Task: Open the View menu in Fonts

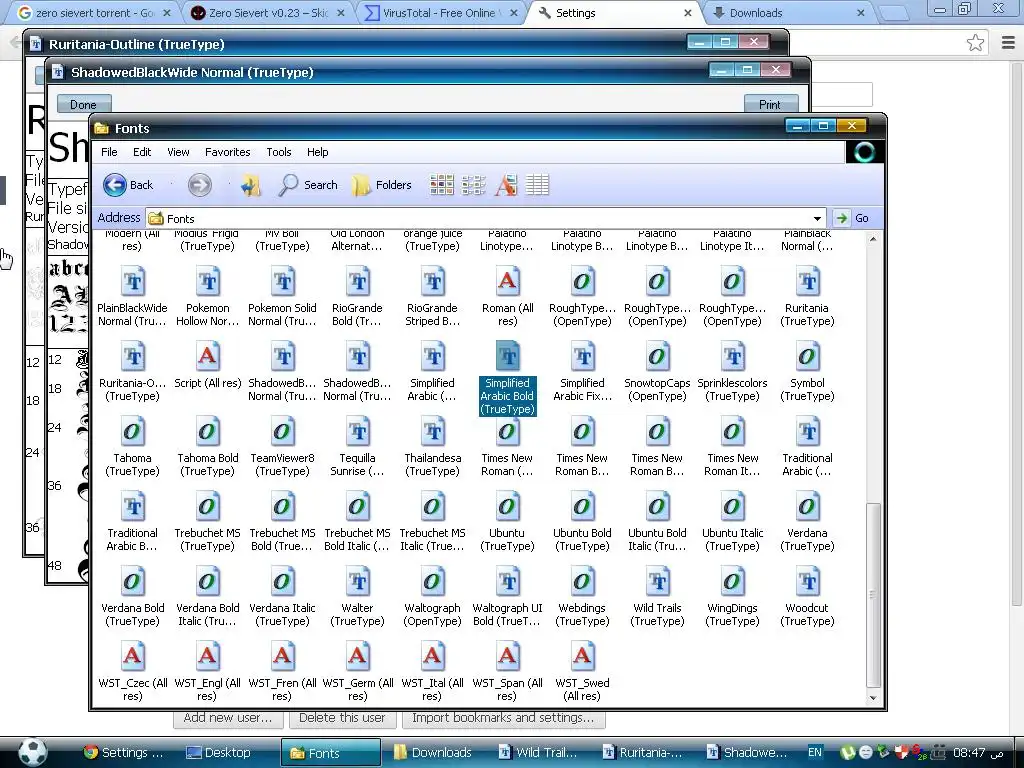Action: (x=178, y=152)
